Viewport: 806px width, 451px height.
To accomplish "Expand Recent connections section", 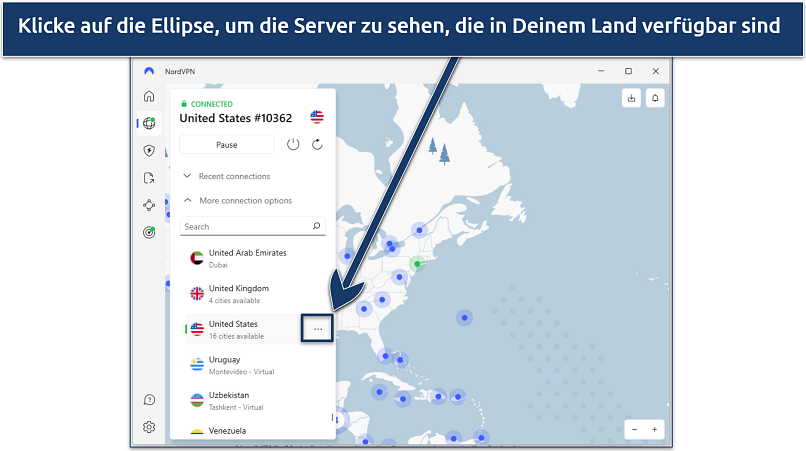I will [233, 176].
